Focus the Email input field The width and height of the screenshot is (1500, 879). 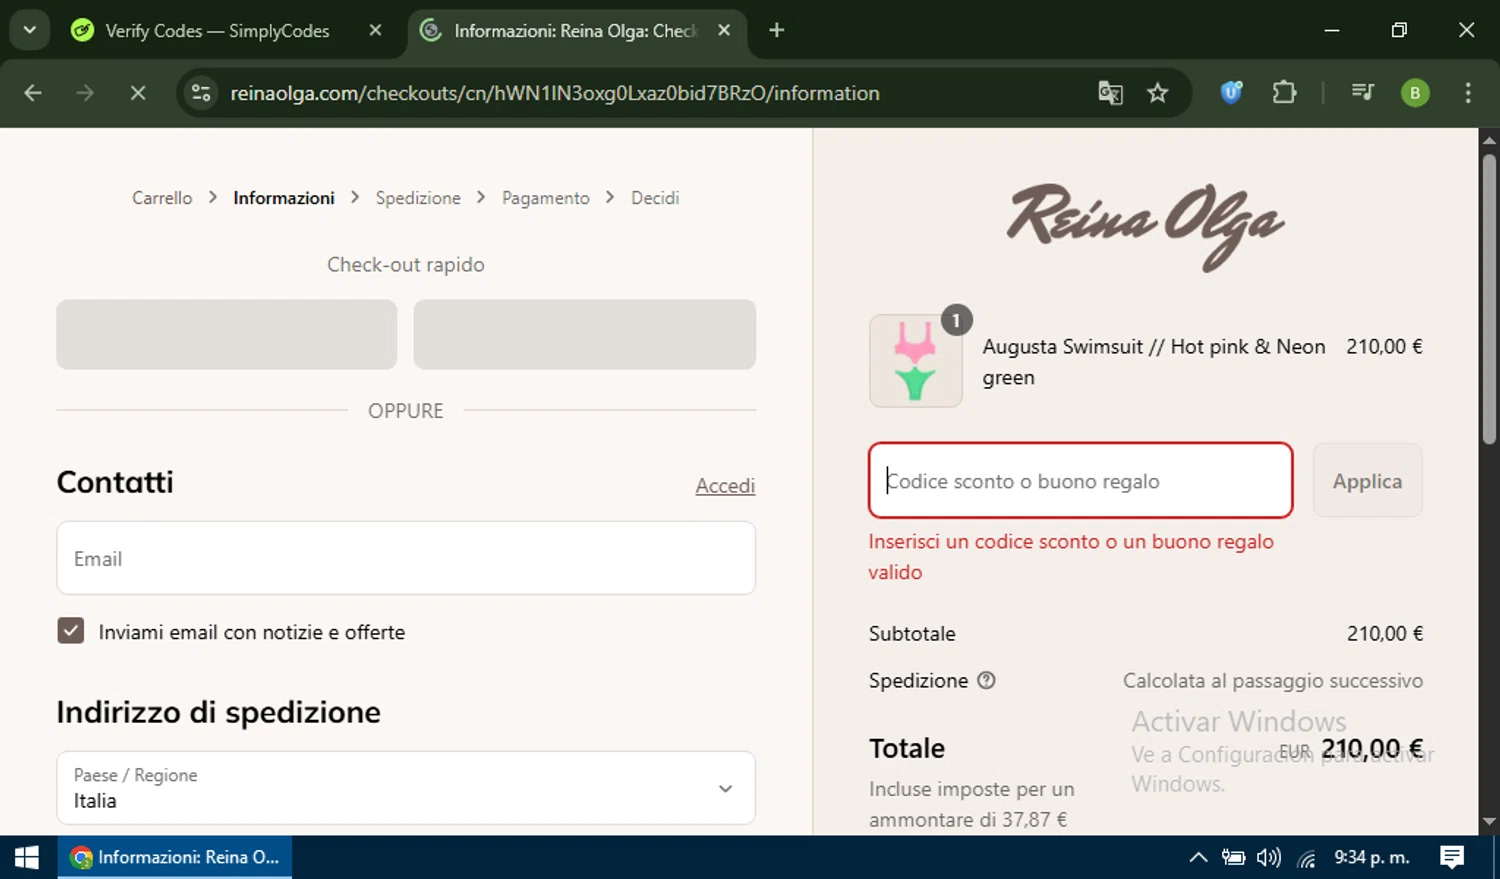coord(406,558)
